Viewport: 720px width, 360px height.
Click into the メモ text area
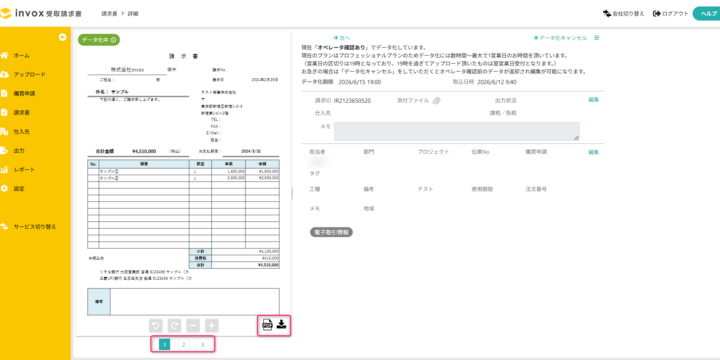point(456,131)
